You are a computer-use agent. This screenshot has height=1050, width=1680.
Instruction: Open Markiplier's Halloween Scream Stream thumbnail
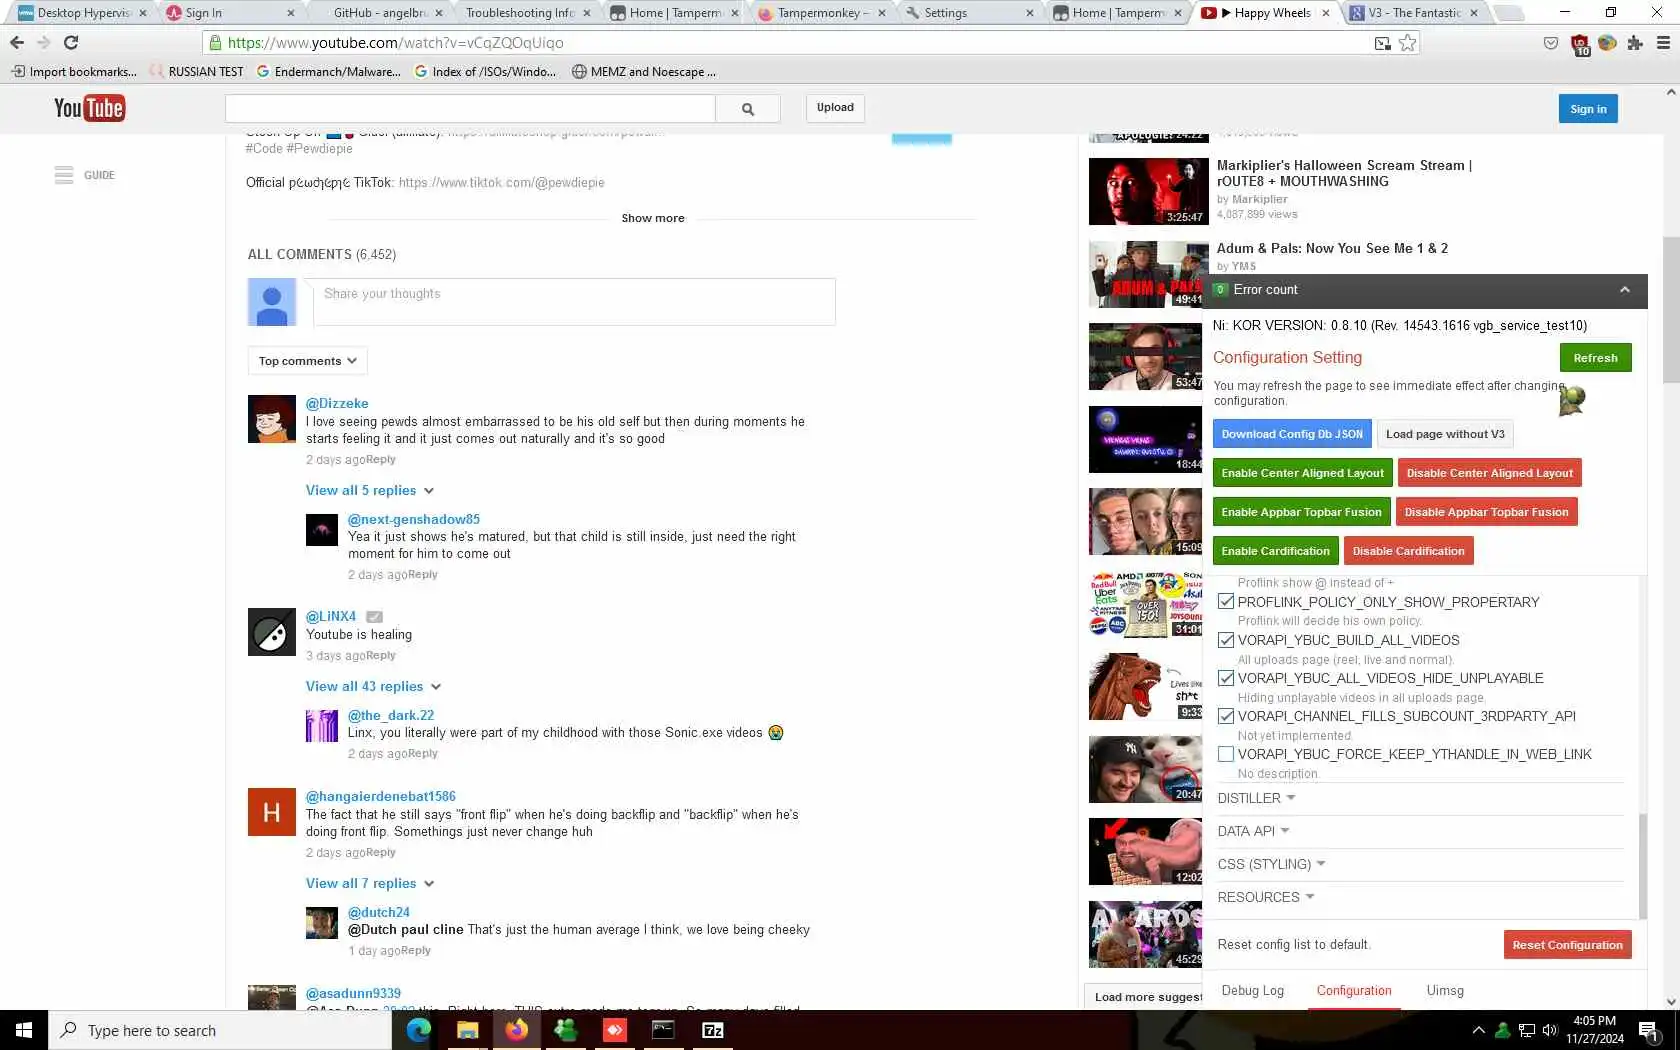tap(1148, 191)
